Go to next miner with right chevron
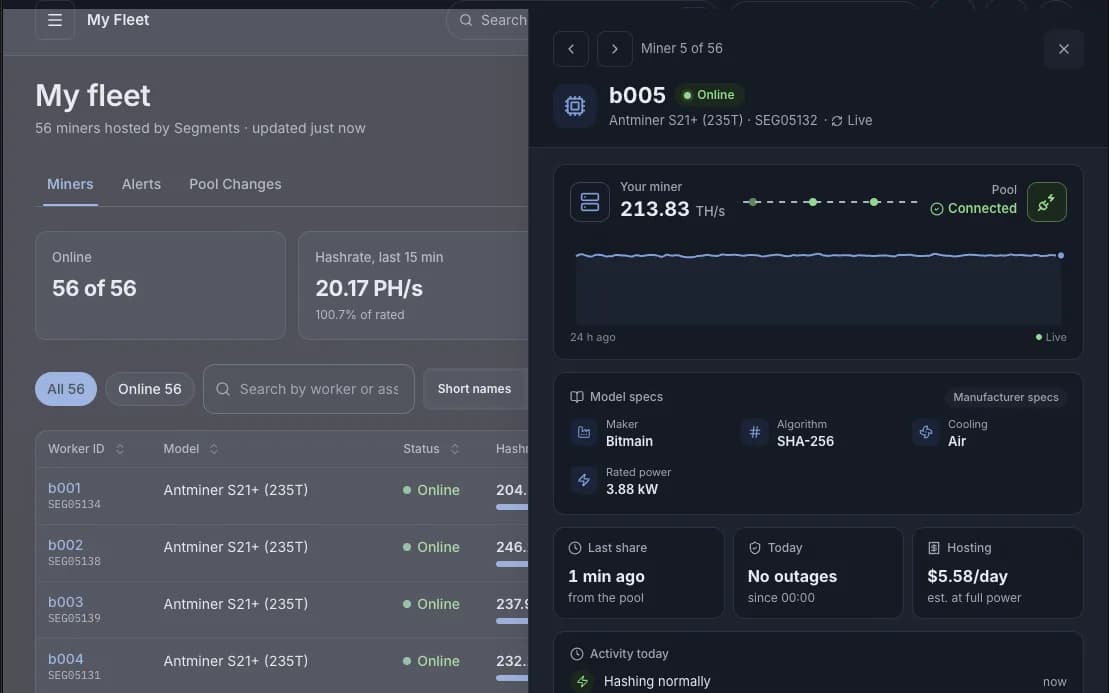 pyautogui.click(x=615, y=49)
